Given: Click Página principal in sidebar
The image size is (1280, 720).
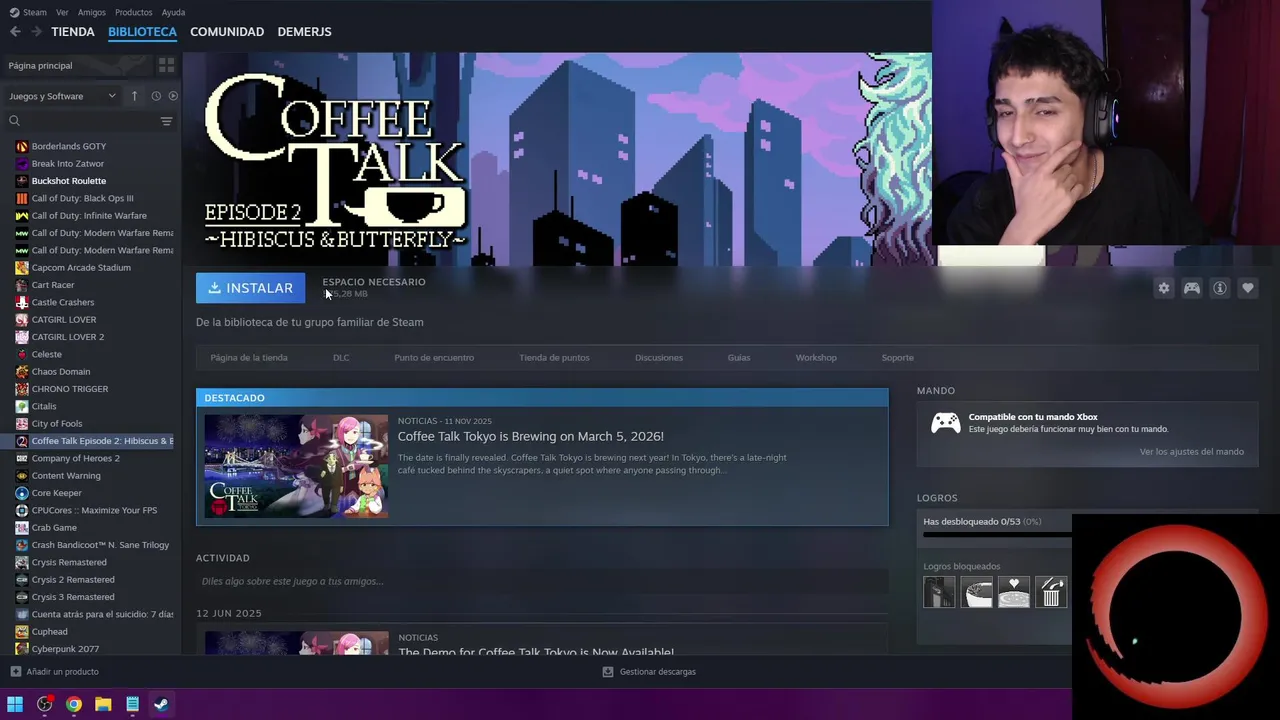Looking at the screenshot, I should point(40,65).
